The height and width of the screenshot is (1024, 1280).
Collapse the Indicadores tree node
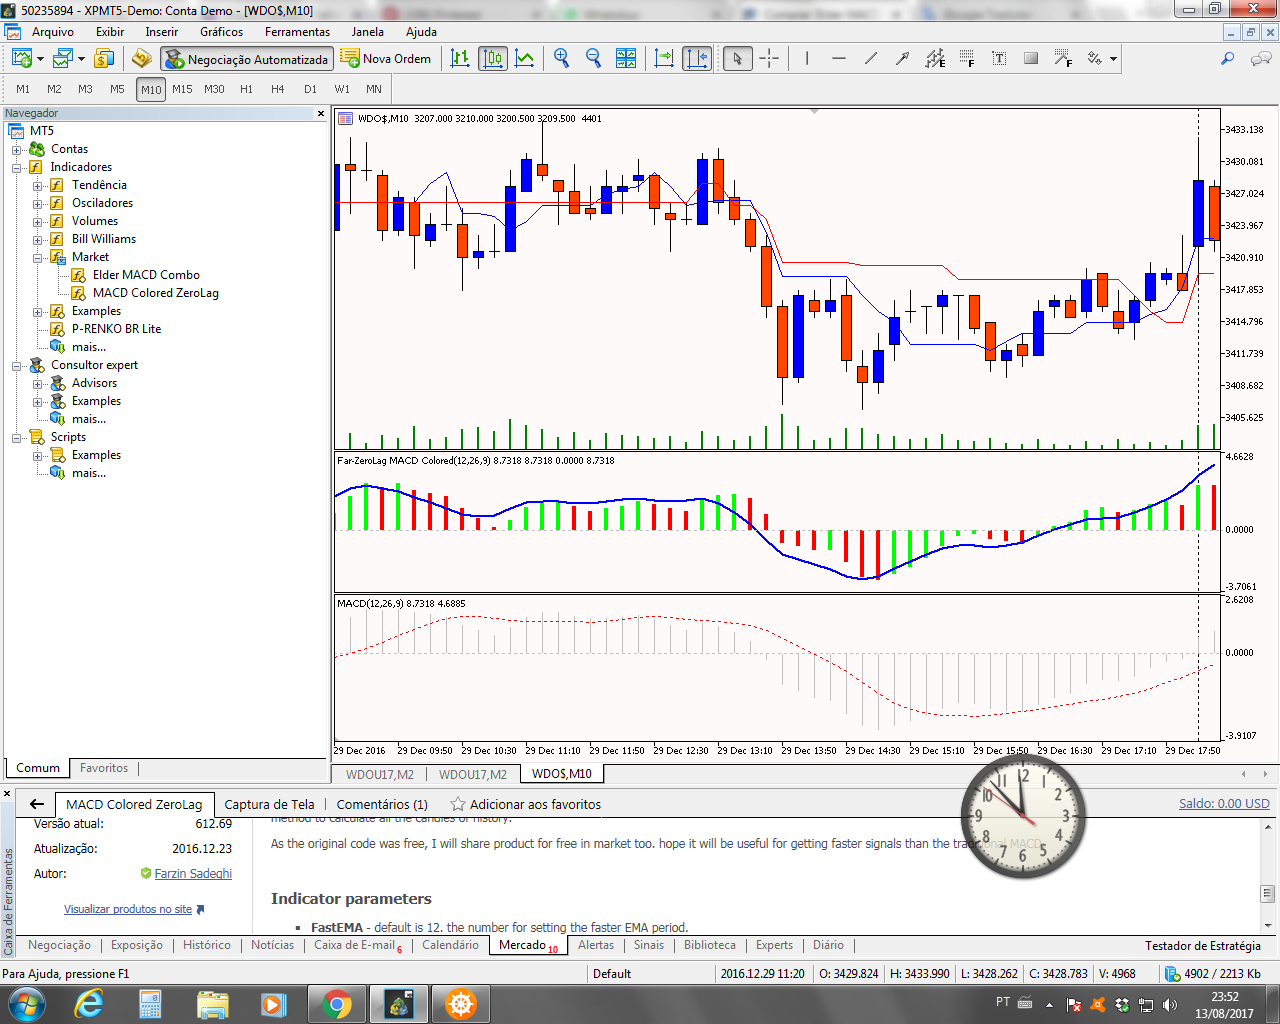(16, 168)
